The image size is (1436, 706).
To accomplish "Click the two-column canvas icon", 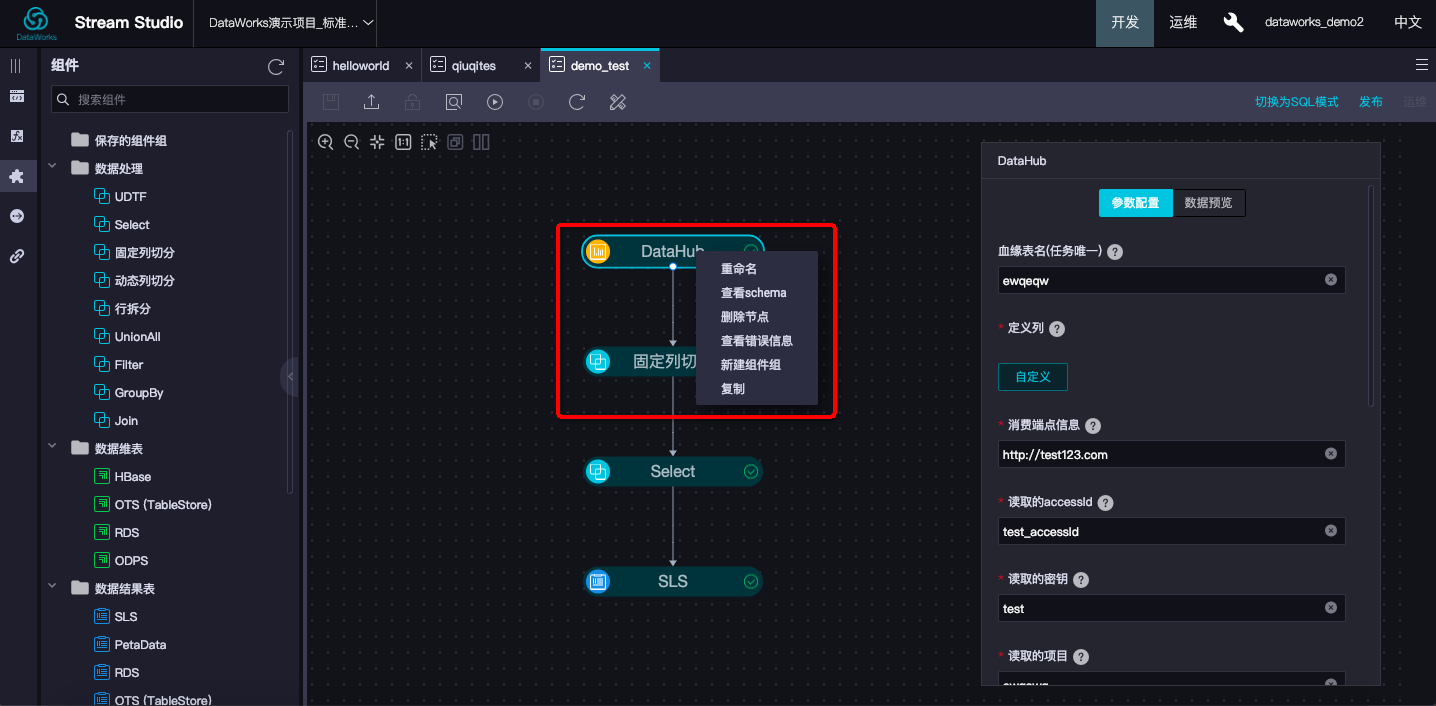I will tap(481, 142).
